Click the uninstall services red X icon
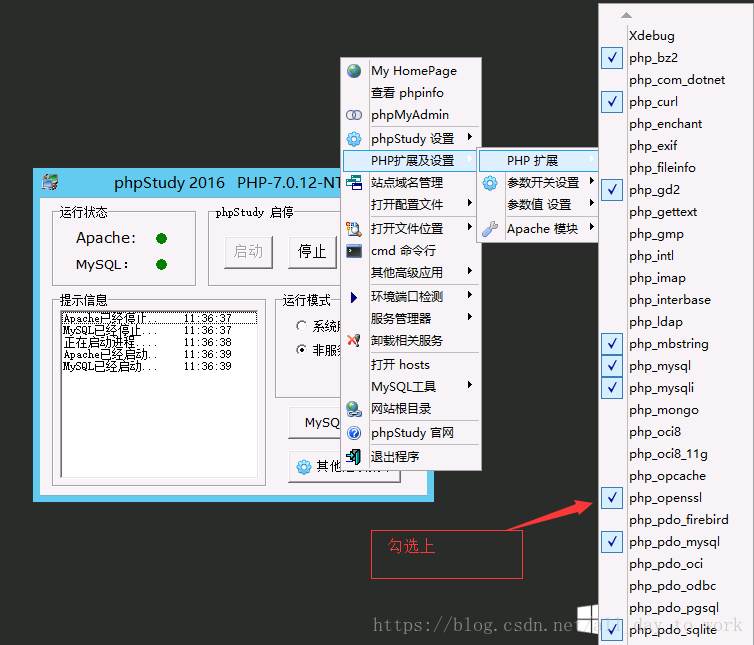This screenshot has width=754, height=645. tap(354, 341)
